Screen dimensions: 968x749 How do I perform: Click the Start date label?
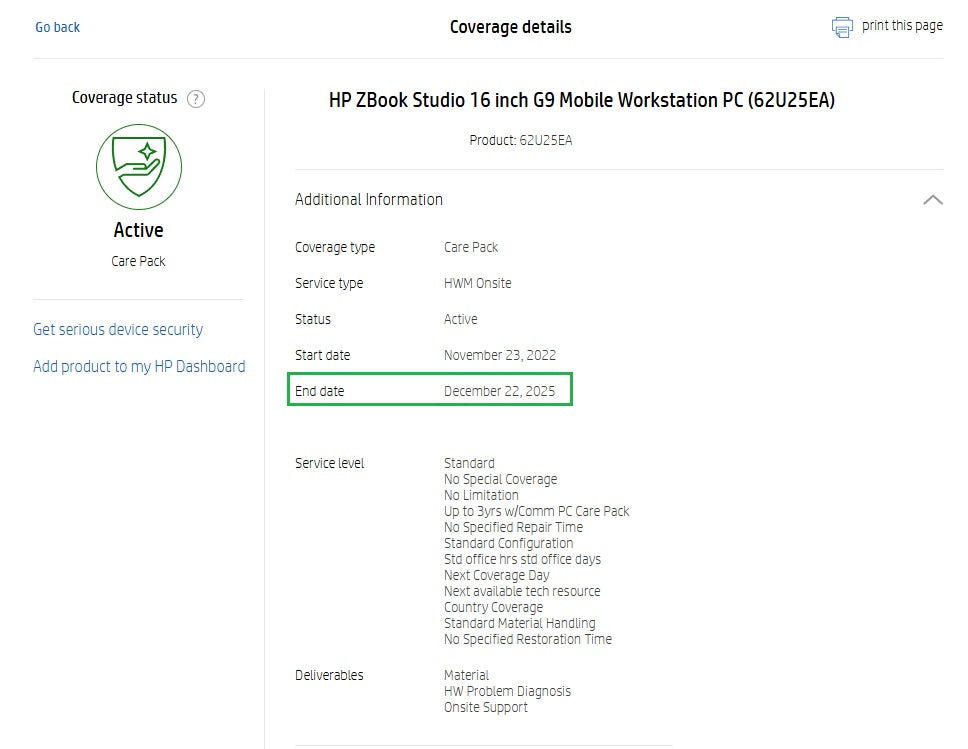322,355
